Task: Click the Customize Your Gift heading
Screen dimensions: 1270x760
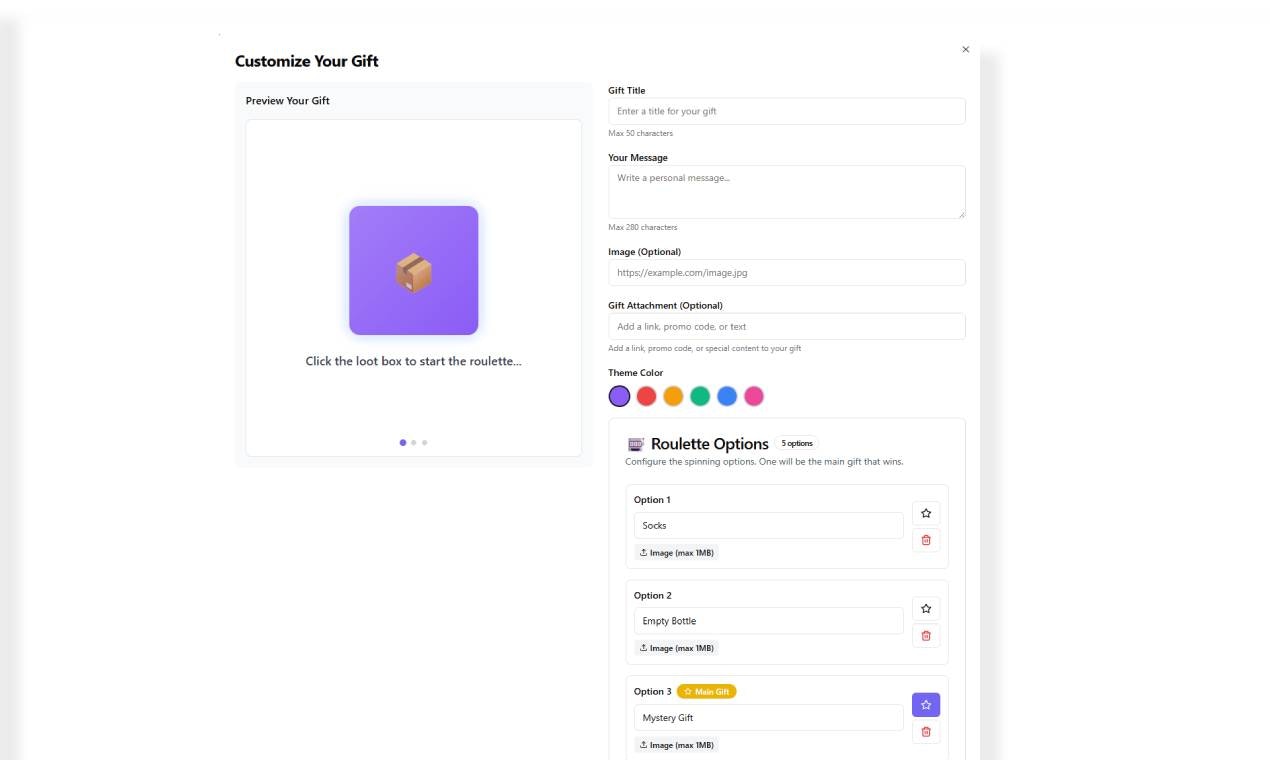Action: [x=307, y=61]
